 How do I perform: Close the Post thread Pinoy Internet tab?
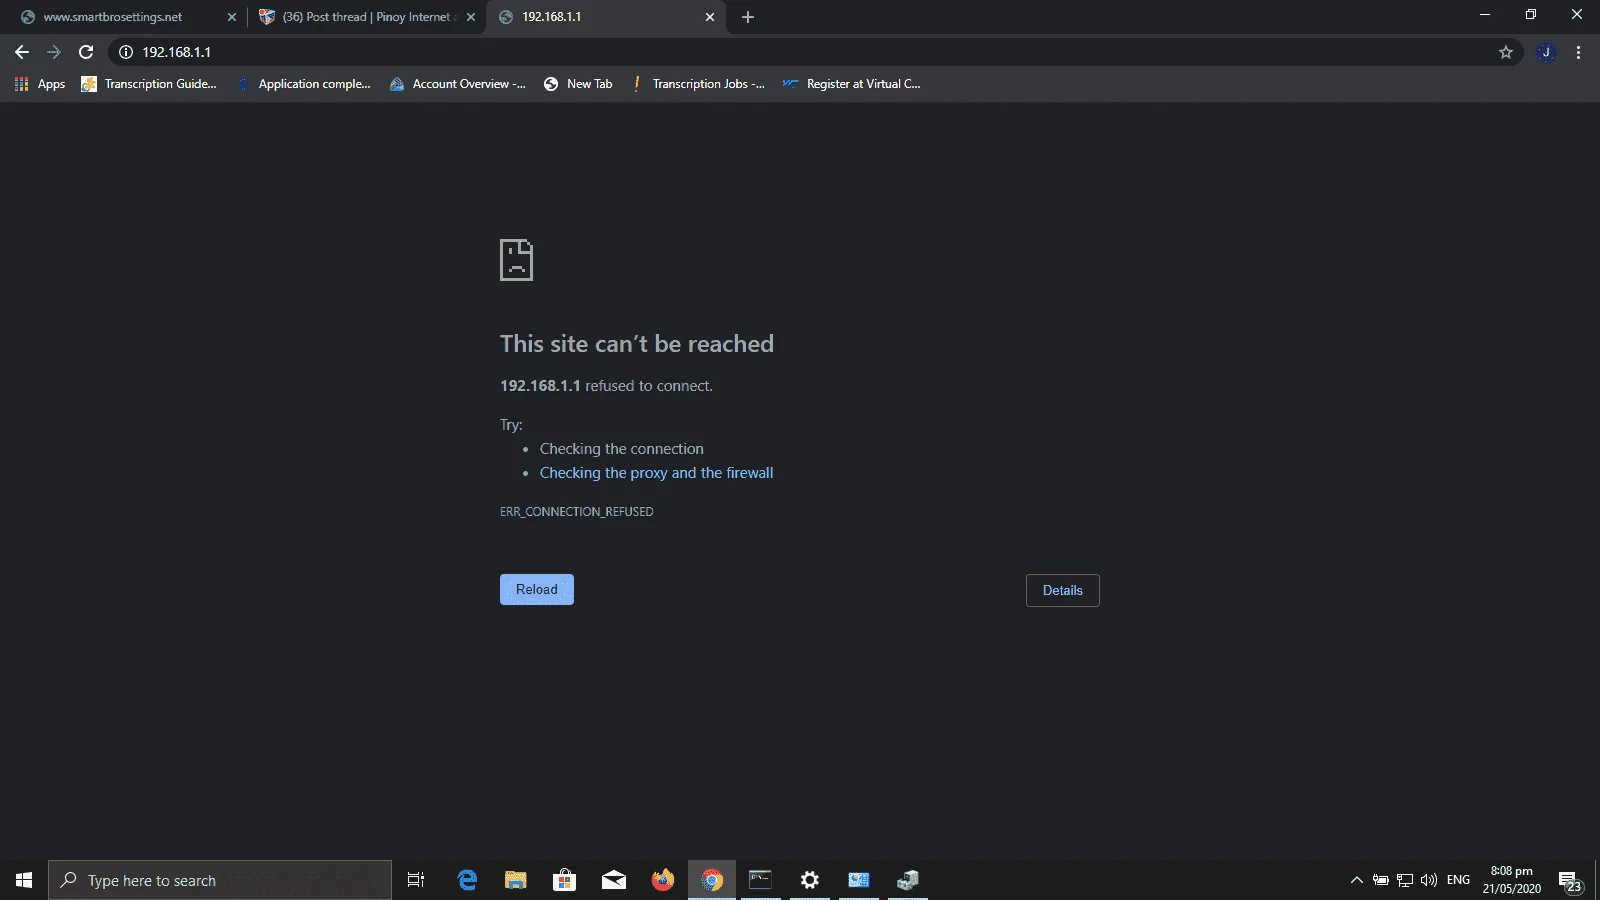pos(471,17)
